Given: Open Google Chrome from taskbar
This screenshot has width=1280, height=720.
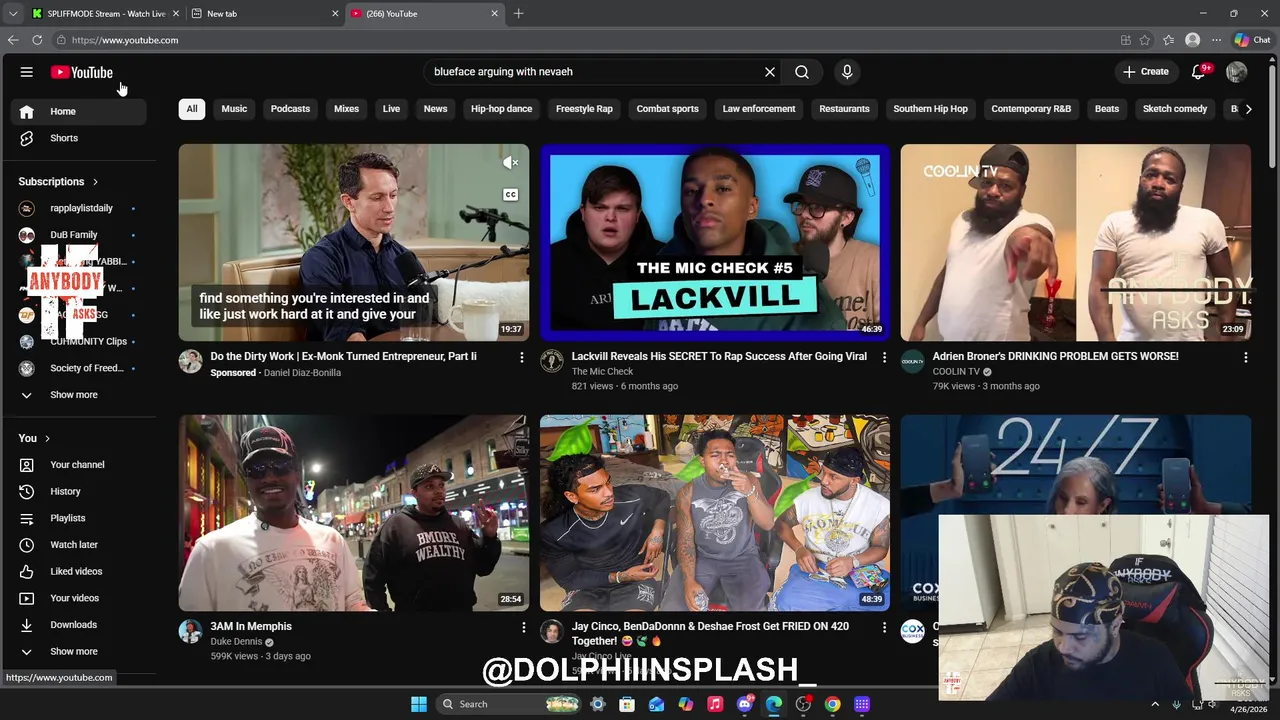Looking at the screenshot, I should (x=832, y=704).
